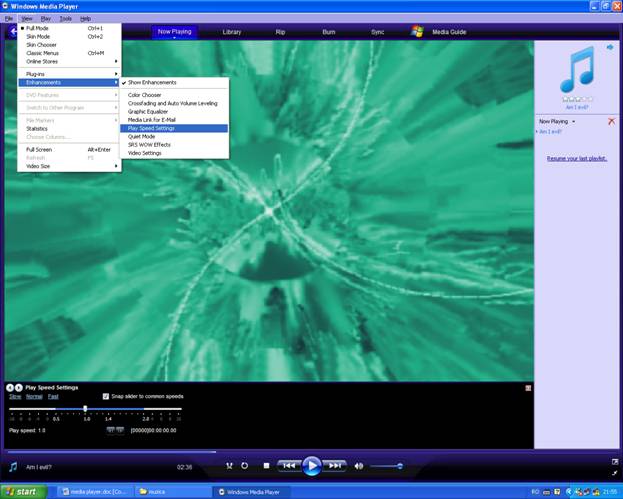
Task: Click the music note icon by song title
Action: point(13,467)
